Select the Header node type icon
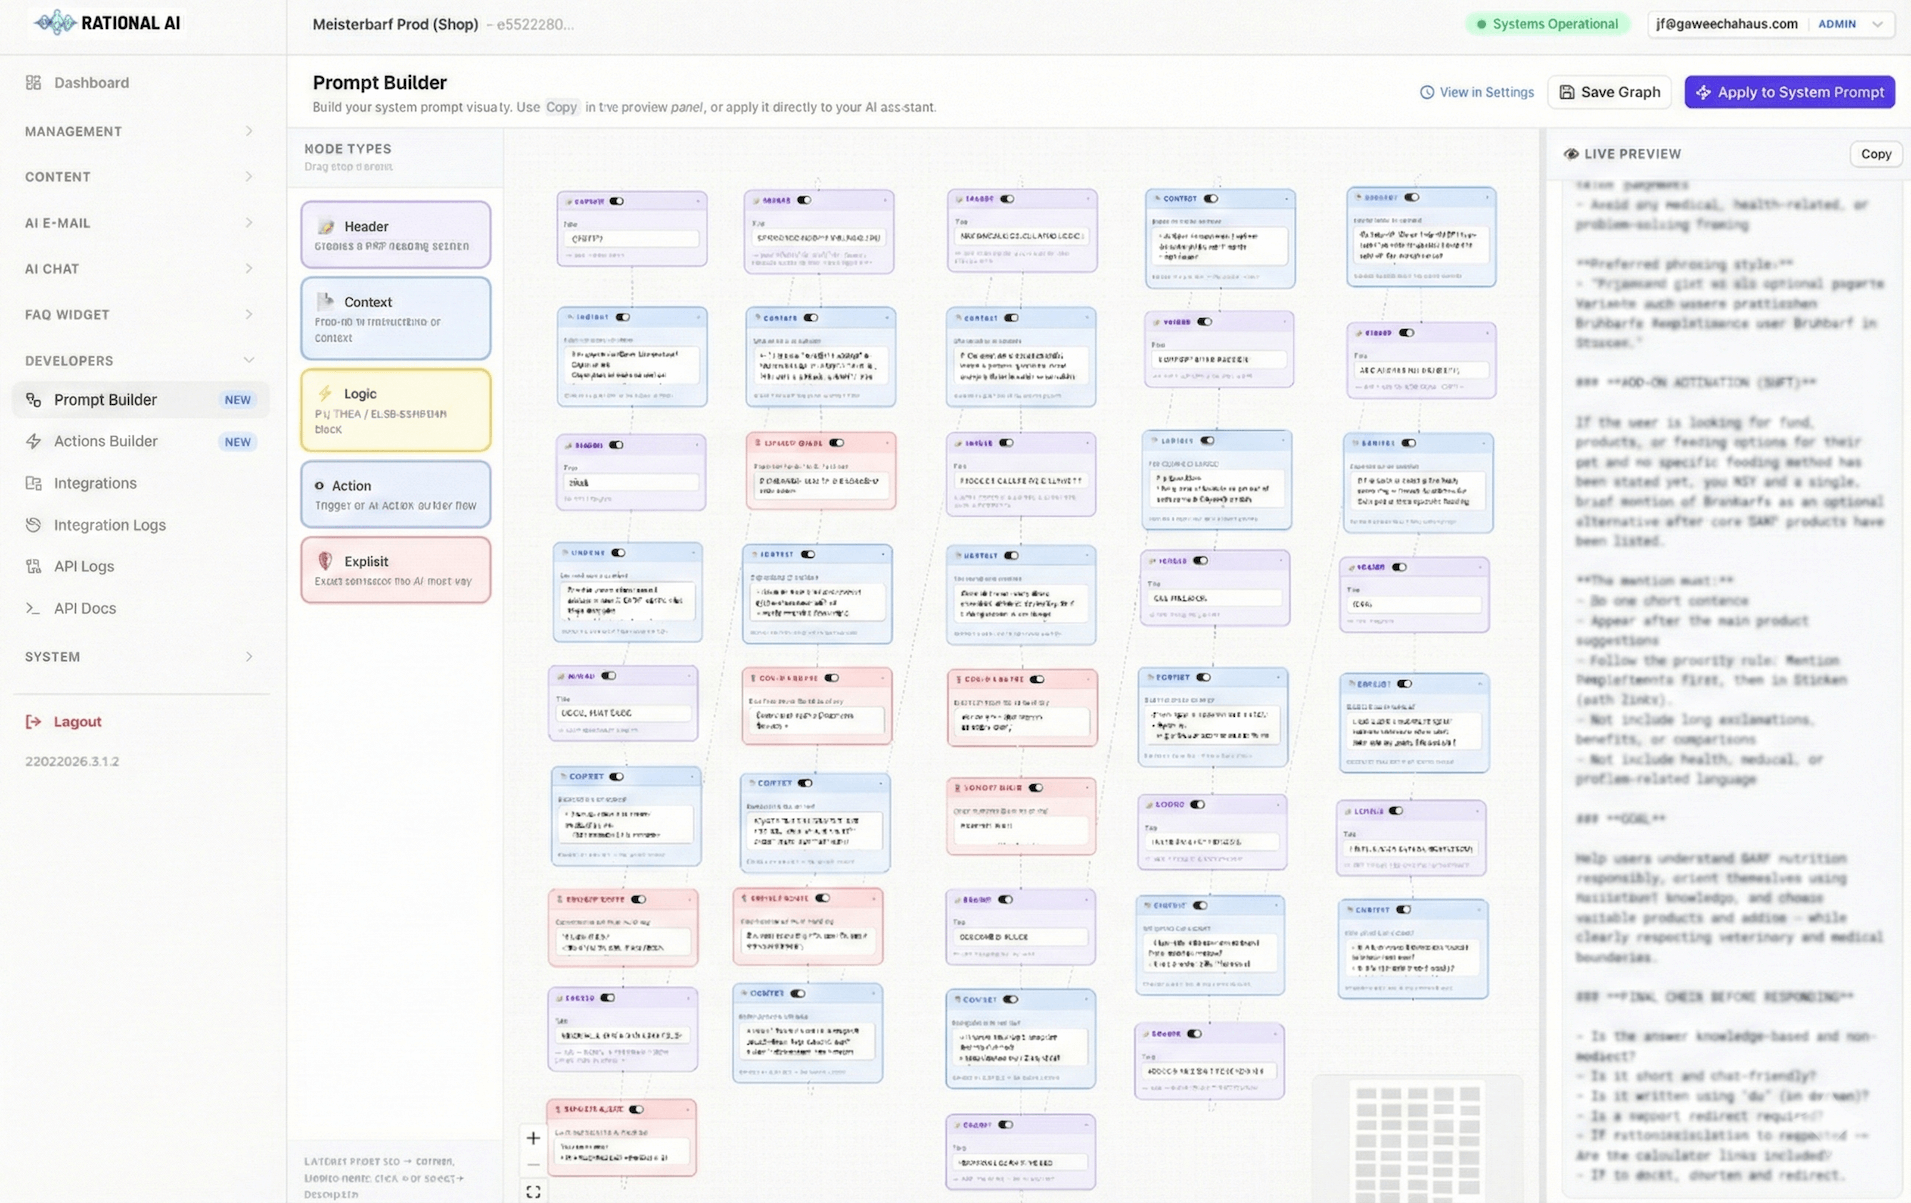 [327, 226]
